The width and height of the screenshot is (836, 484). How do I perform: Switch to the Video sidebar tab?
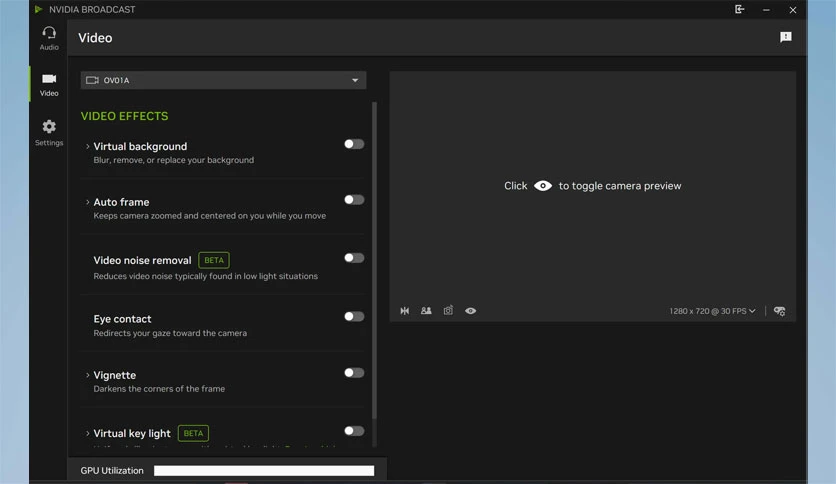[x=49, y=85]
